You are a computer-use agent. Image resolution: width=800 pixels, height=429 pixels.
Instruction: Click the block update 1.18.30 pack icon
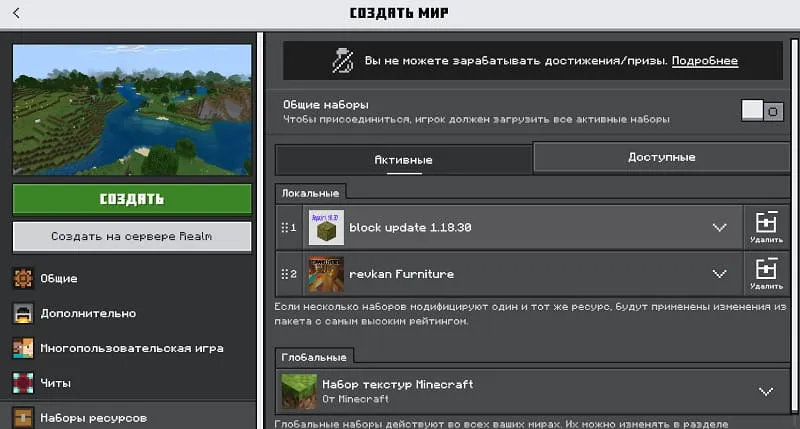(x=326, y=228)
